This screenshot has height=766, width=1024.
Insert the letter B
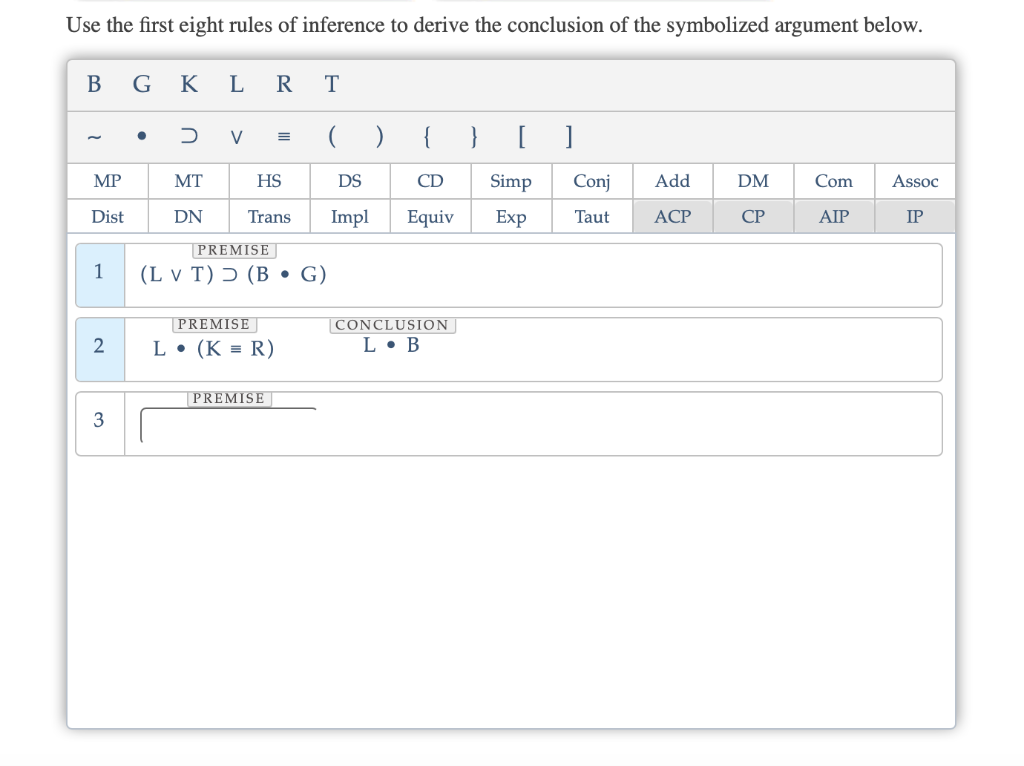click(93, 85)
